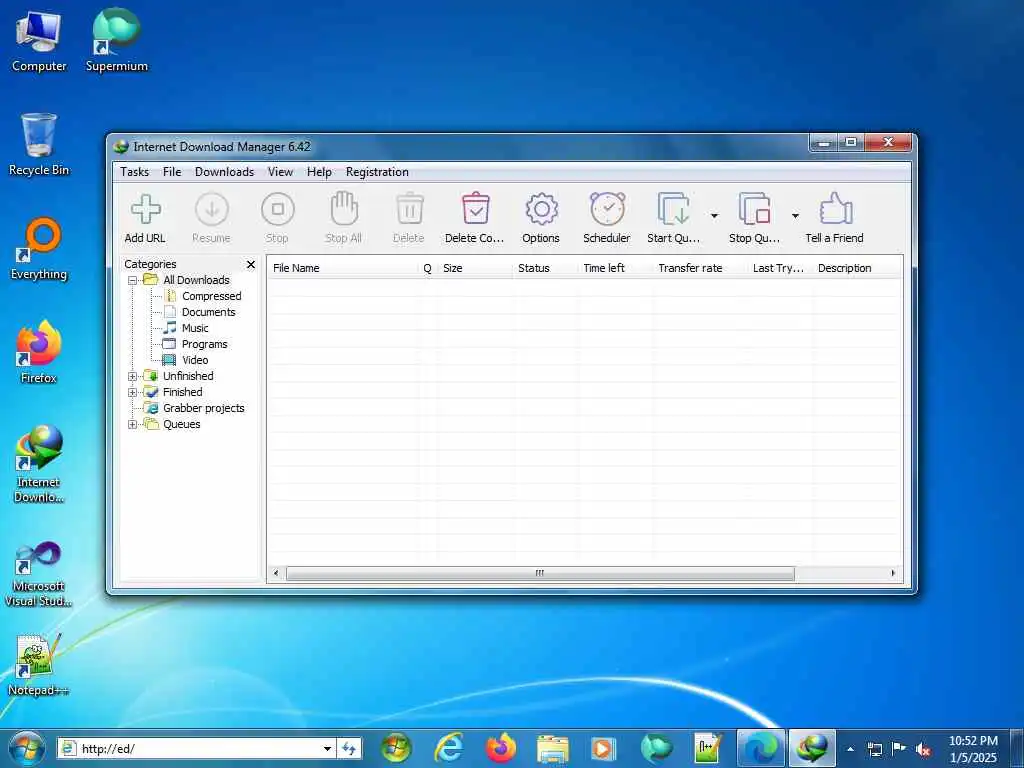Image resolution: width=1024 pixels, height=768 pixels.
Task: Expand the Queues tree node
Action: coord(133,424)
